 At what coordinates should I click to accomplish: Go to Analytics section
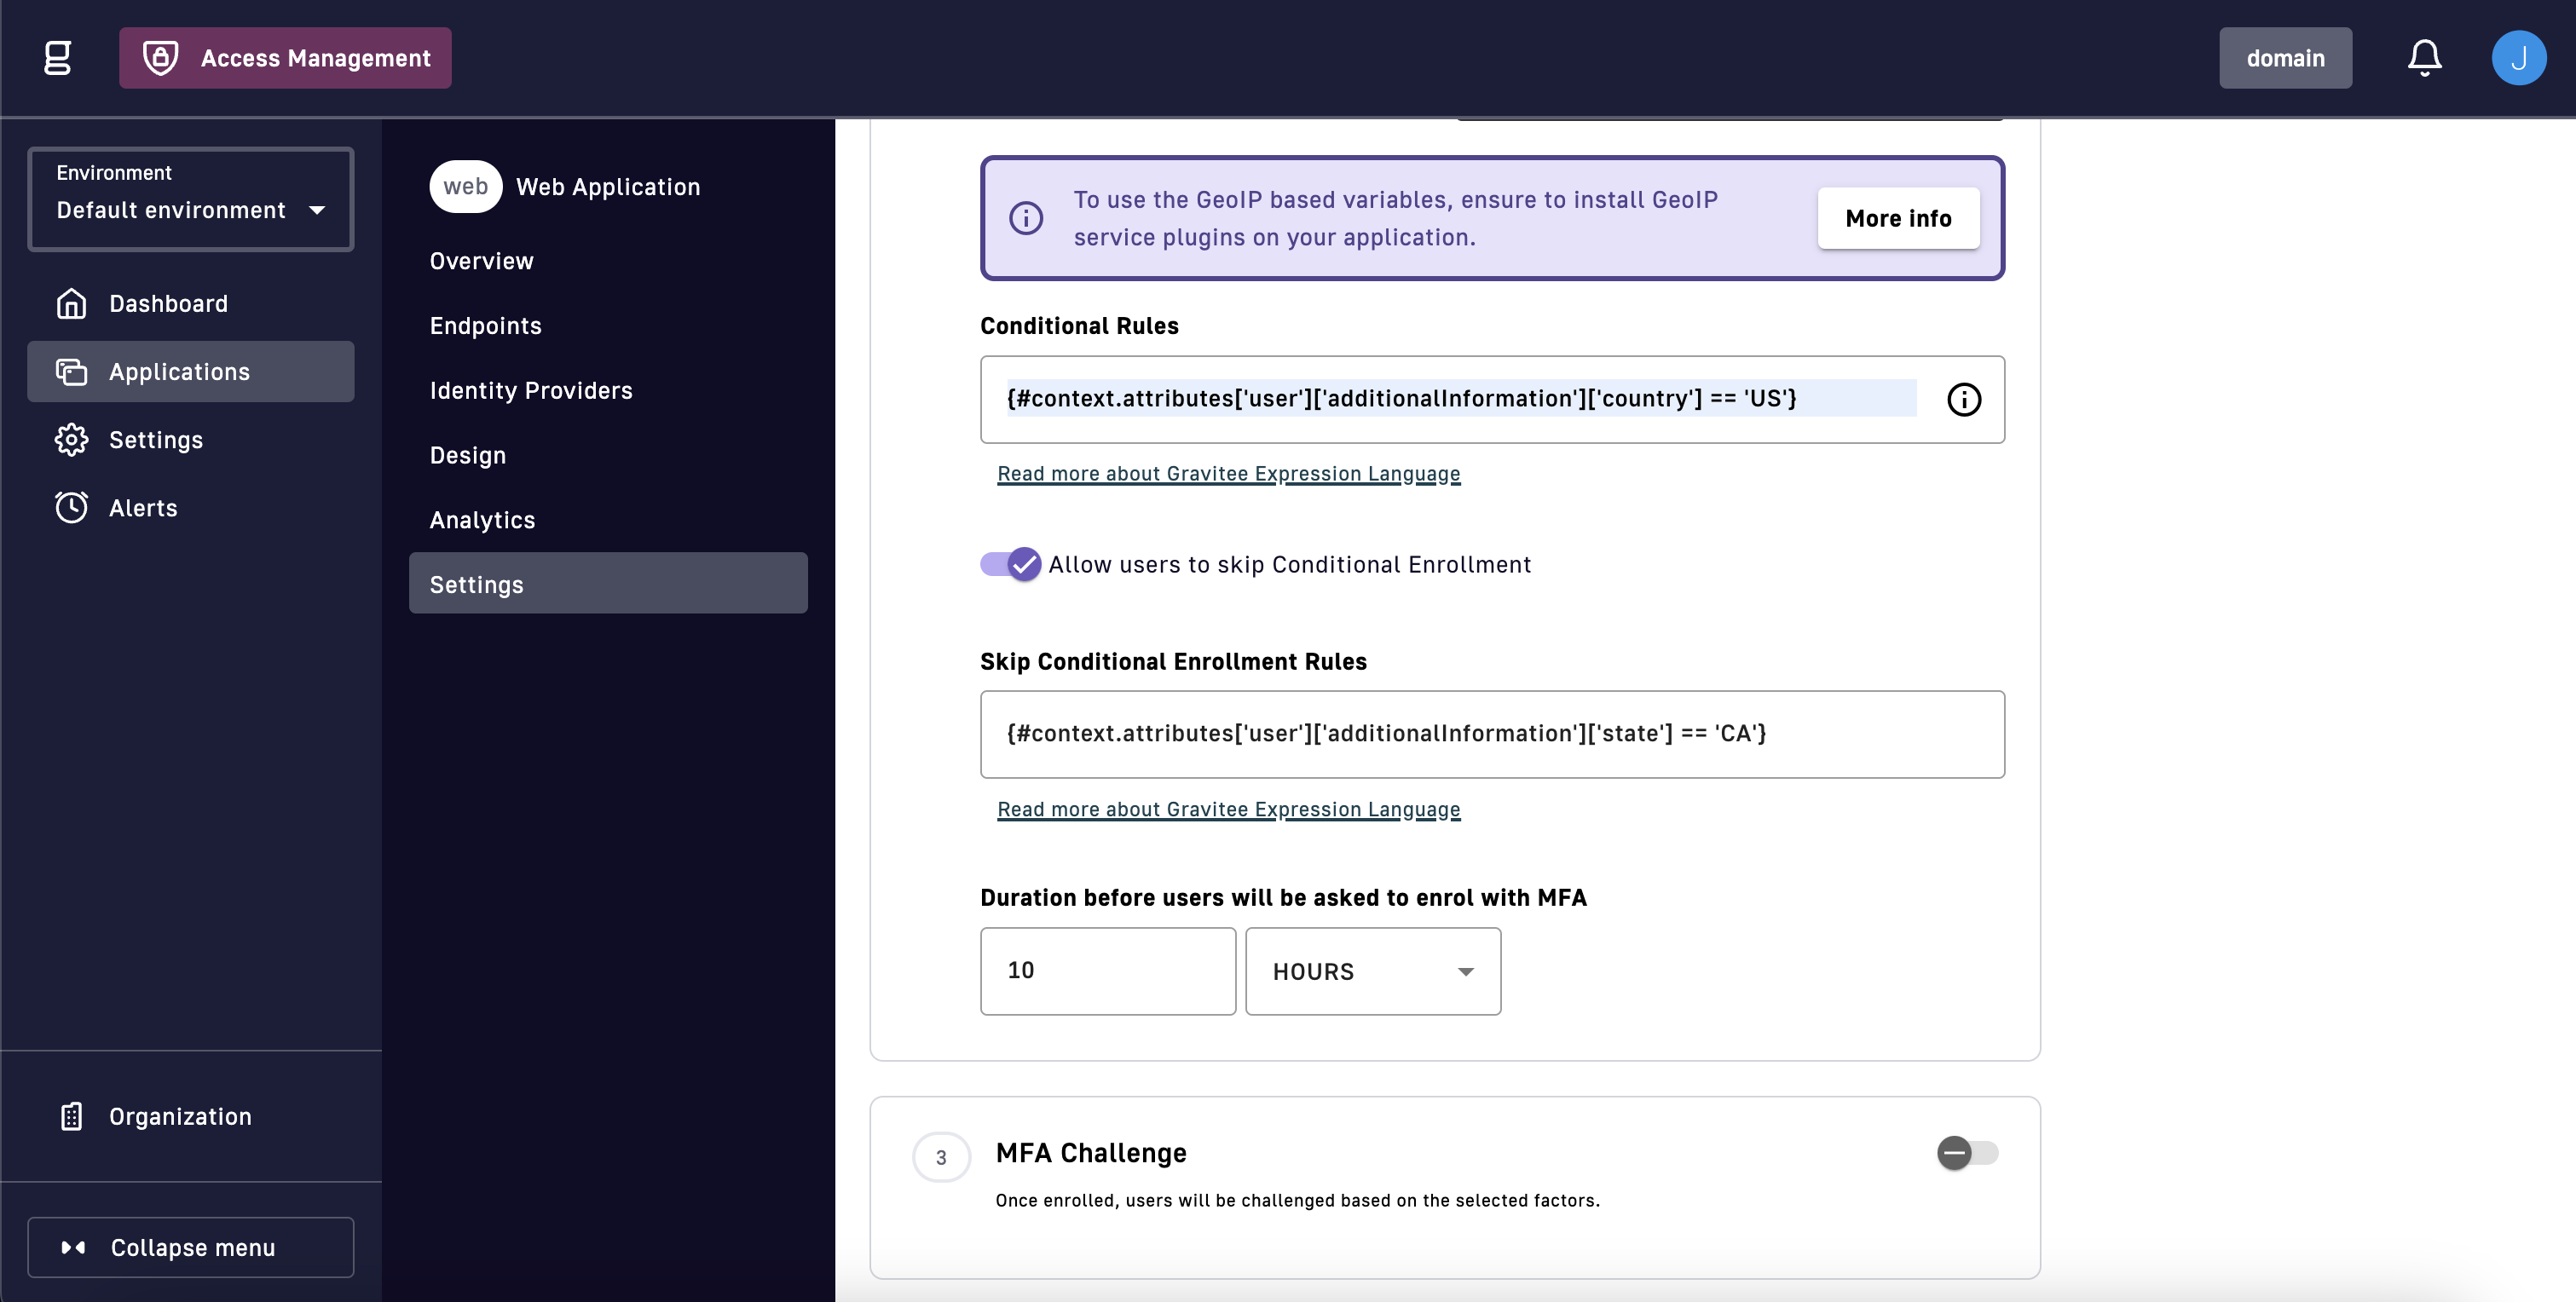[x=482, y=520]
